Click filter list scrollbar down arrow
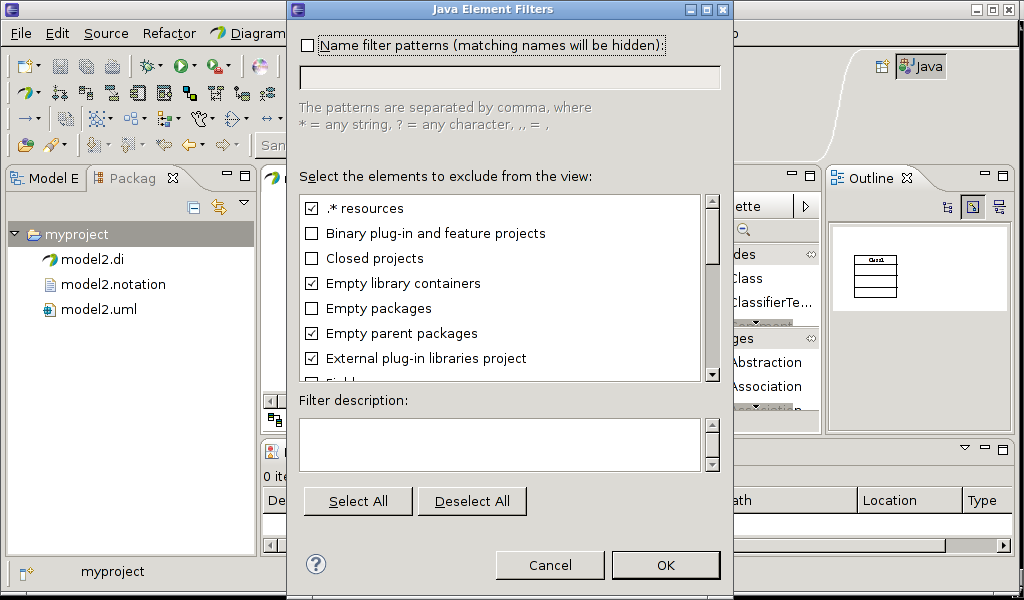The height and width of the screenshot is (600, 1024). [712, 375]
